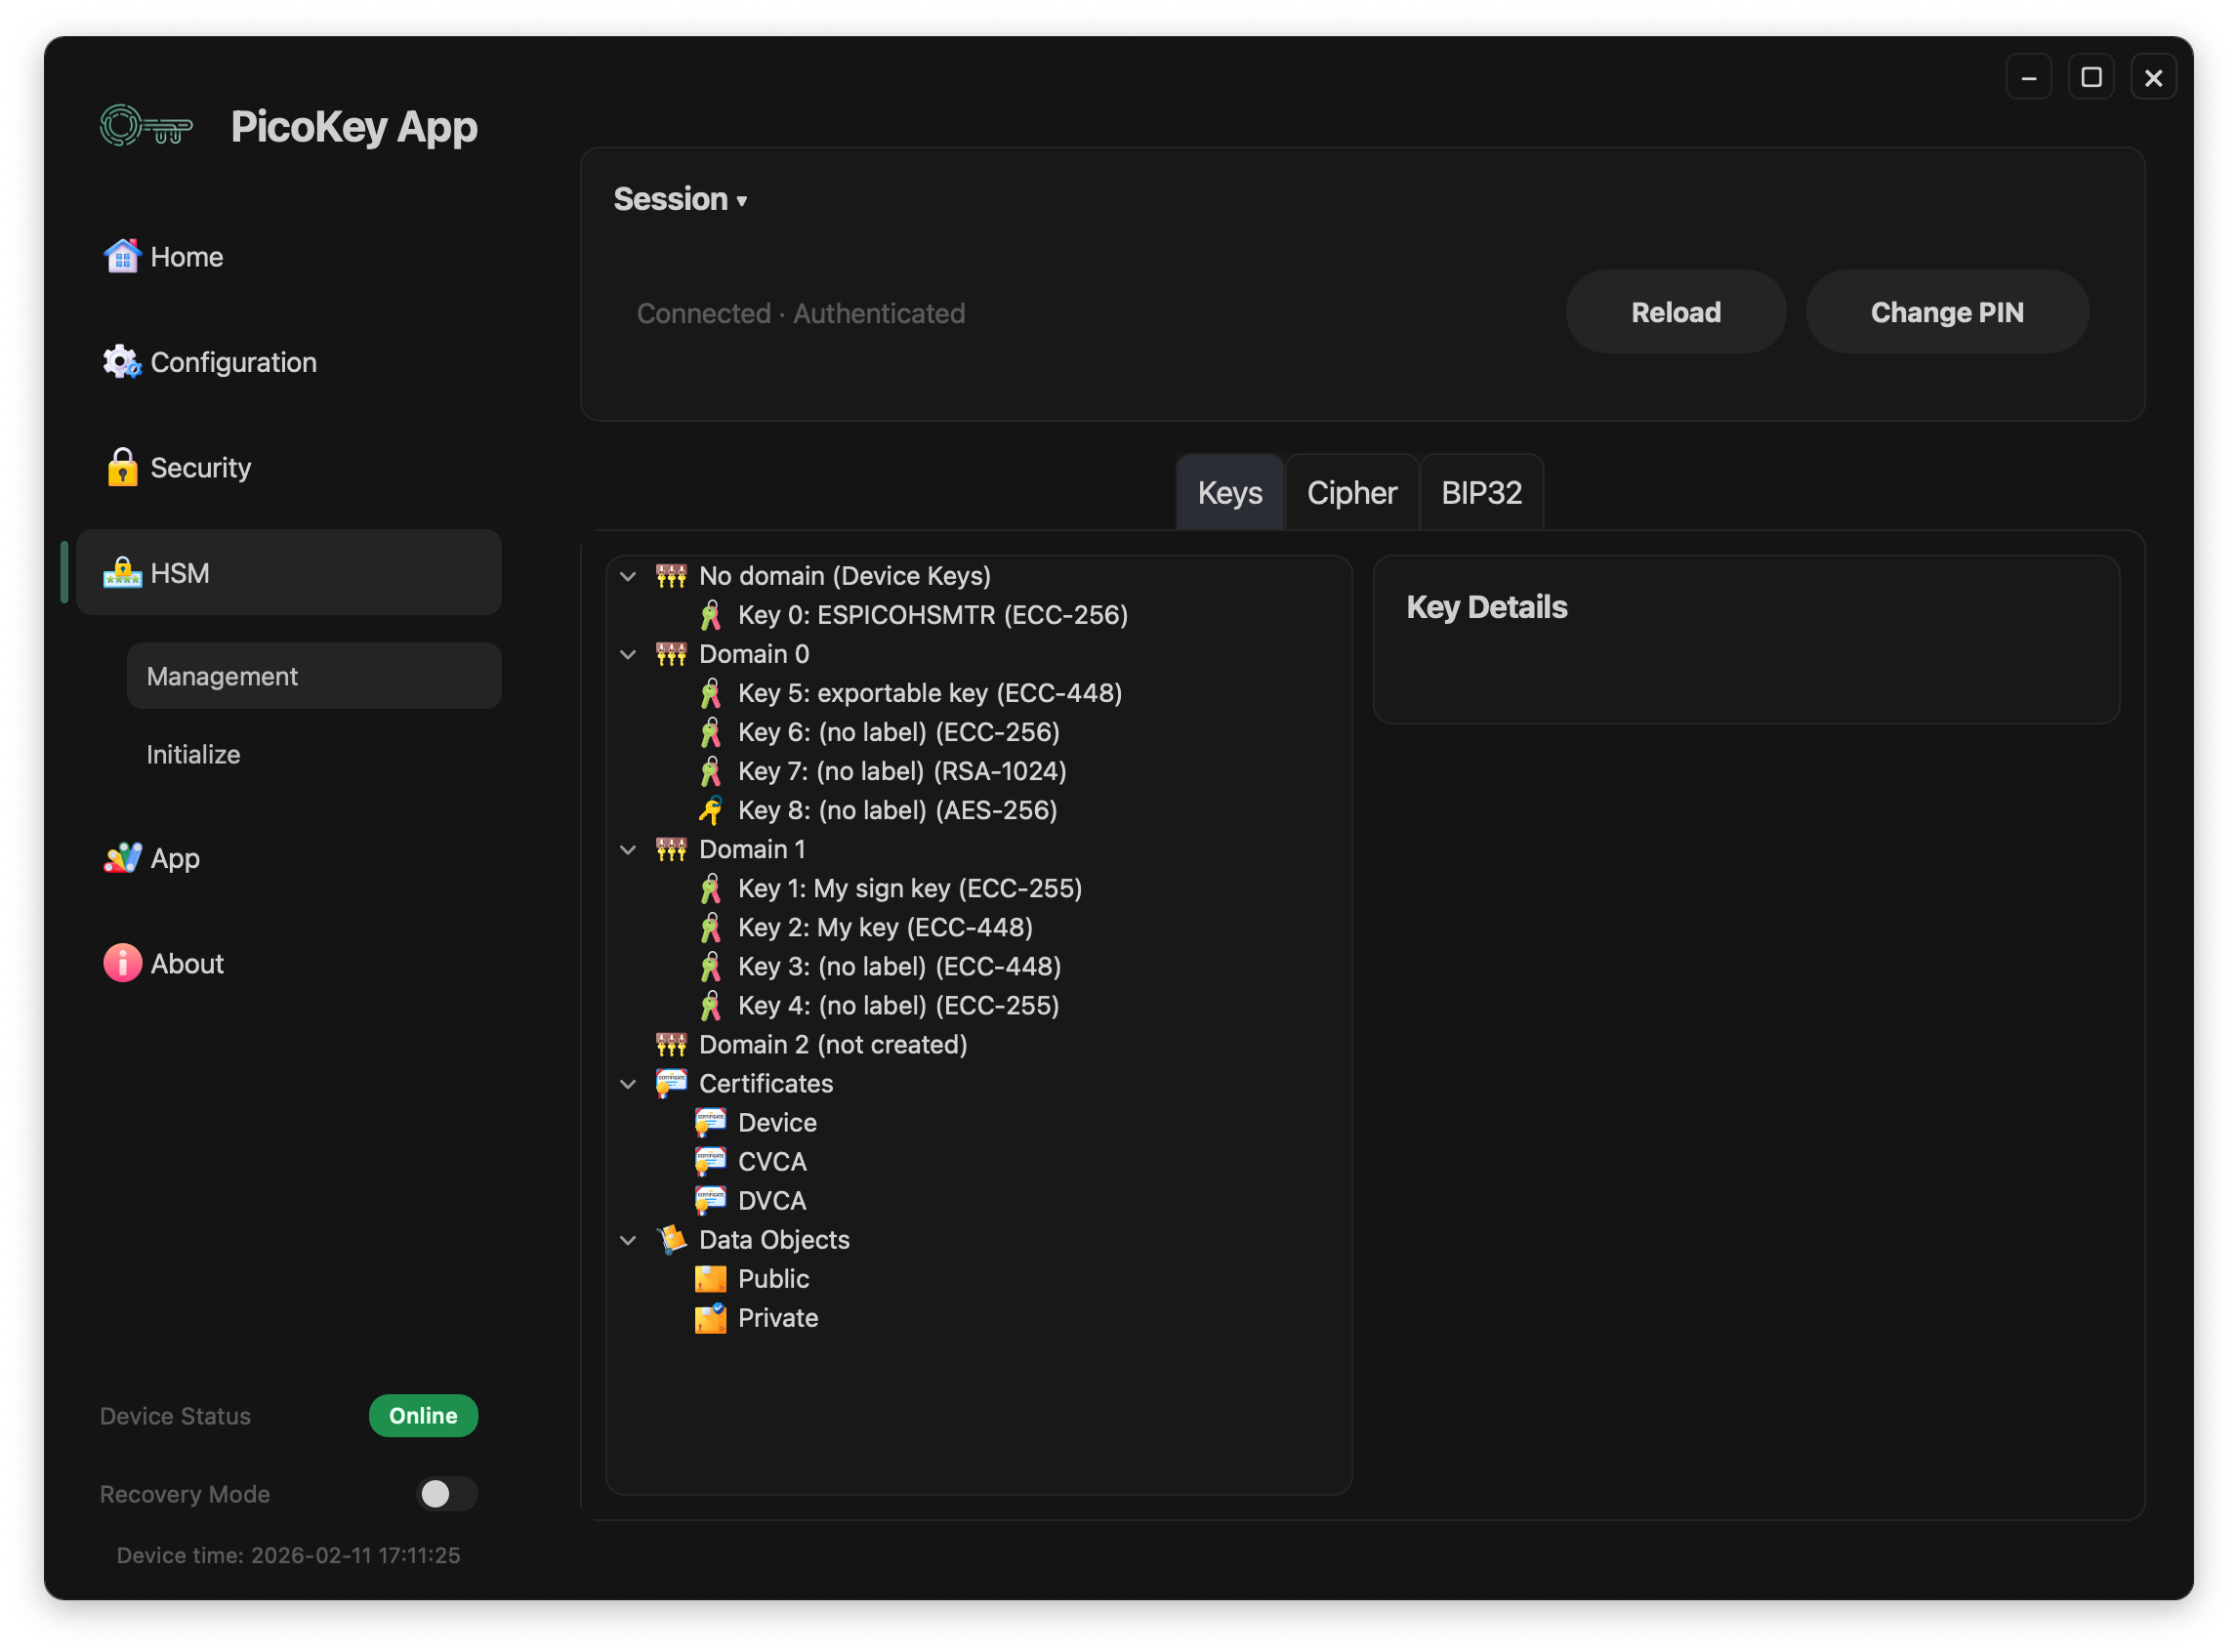Image resolution: width=2238 pixels, height=1652 pixels.
Task: Collapse the Domain 1 tree node
Action: [x=628, y=850]
